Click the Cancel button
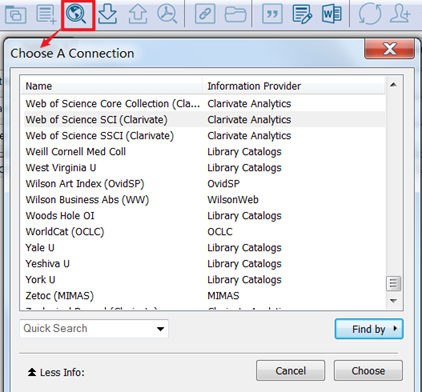This screenshot has width=422, height=392. click(x=290, y=371)
